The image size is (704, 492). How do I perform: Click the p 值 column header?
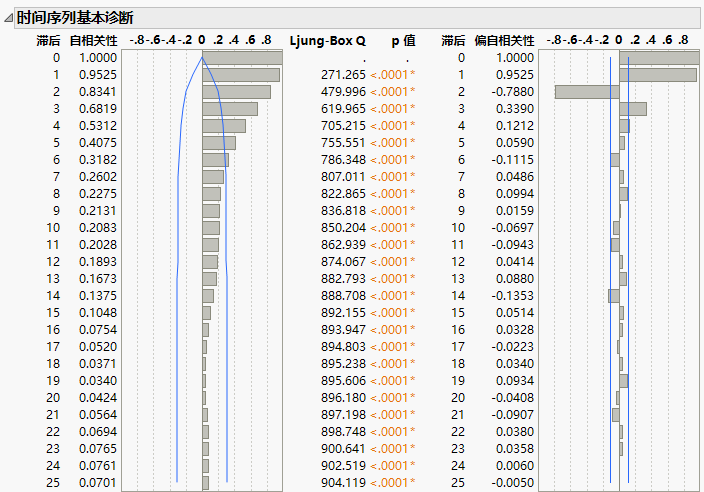403,41
